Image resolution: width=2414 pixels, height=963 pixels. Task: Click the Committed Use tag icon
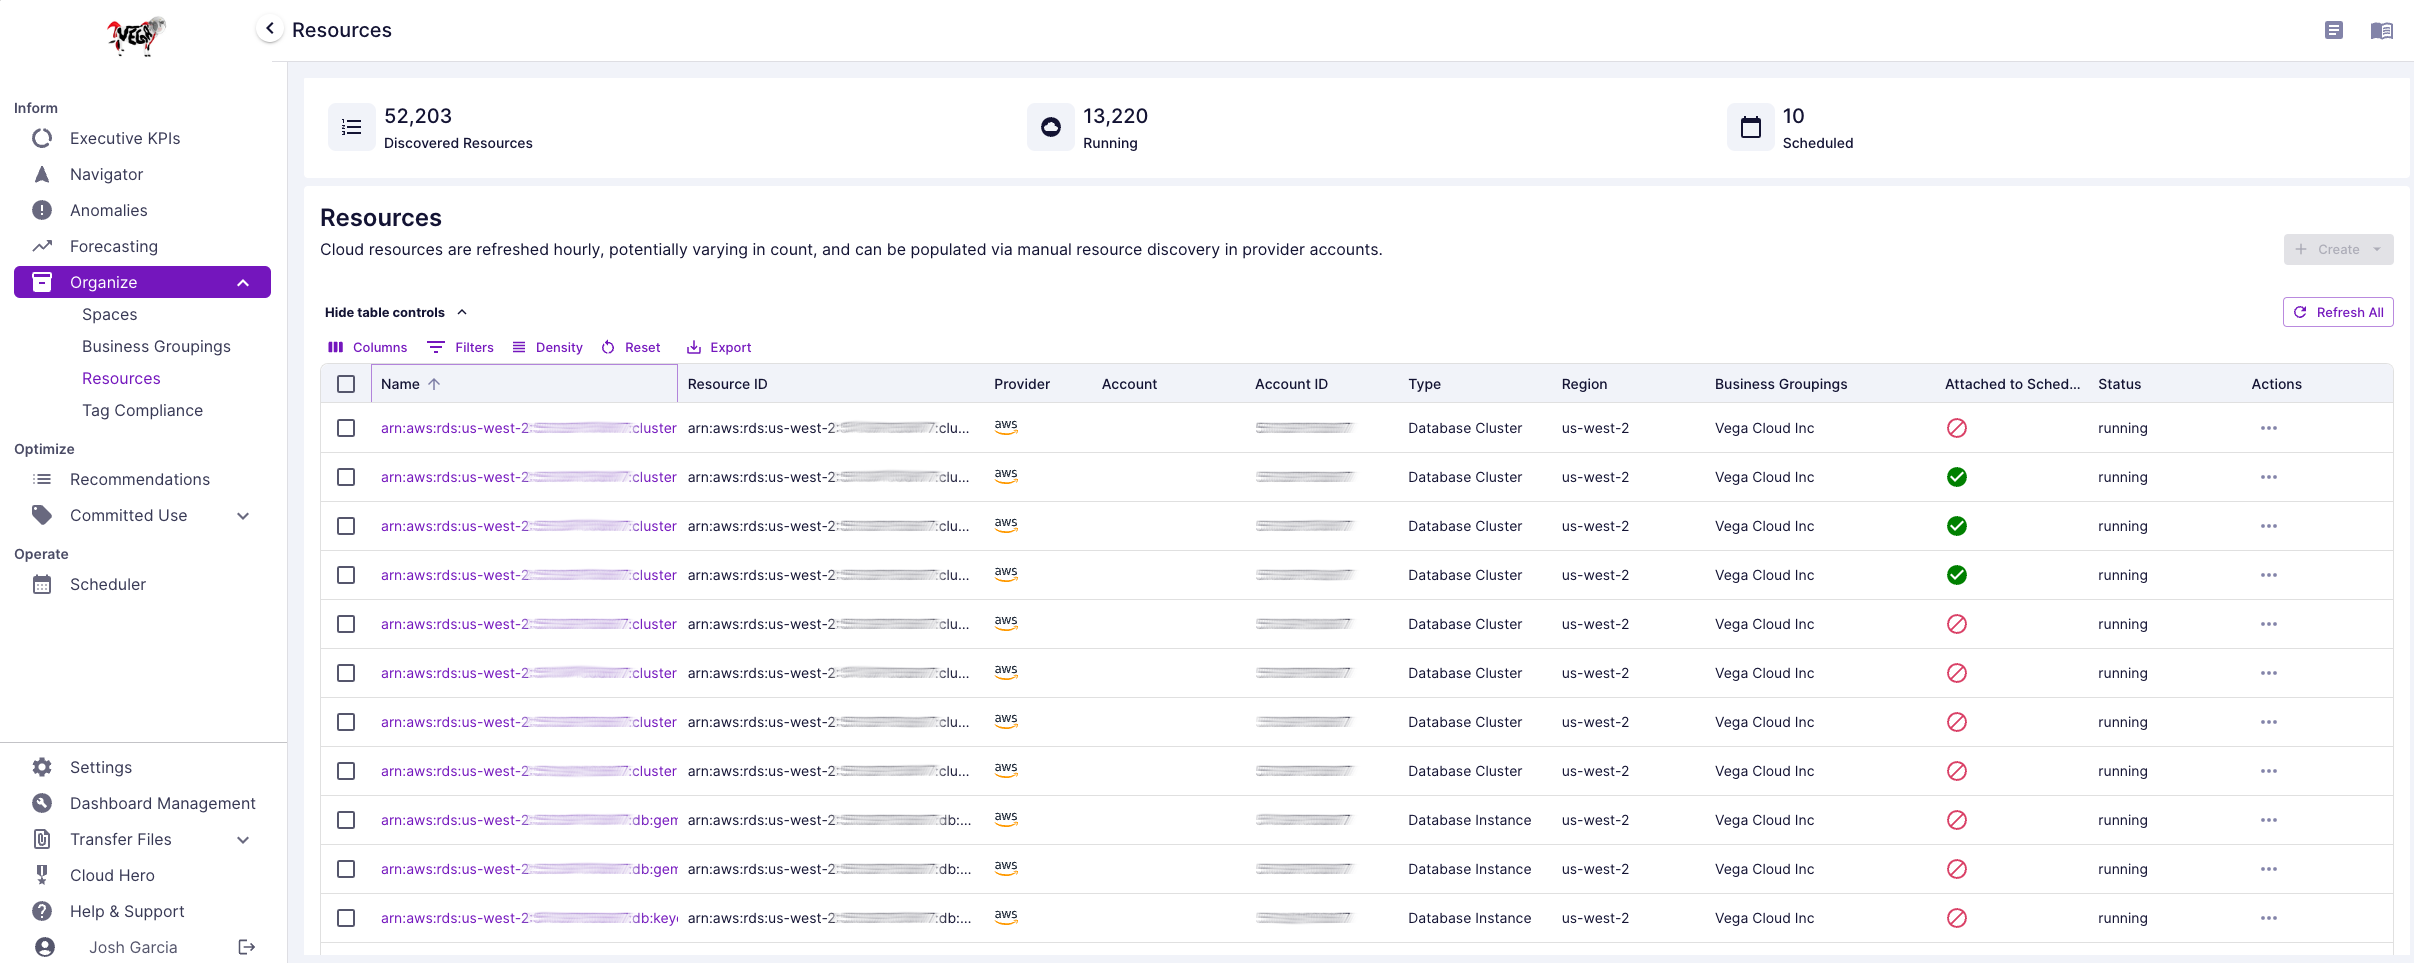[42, 515]
